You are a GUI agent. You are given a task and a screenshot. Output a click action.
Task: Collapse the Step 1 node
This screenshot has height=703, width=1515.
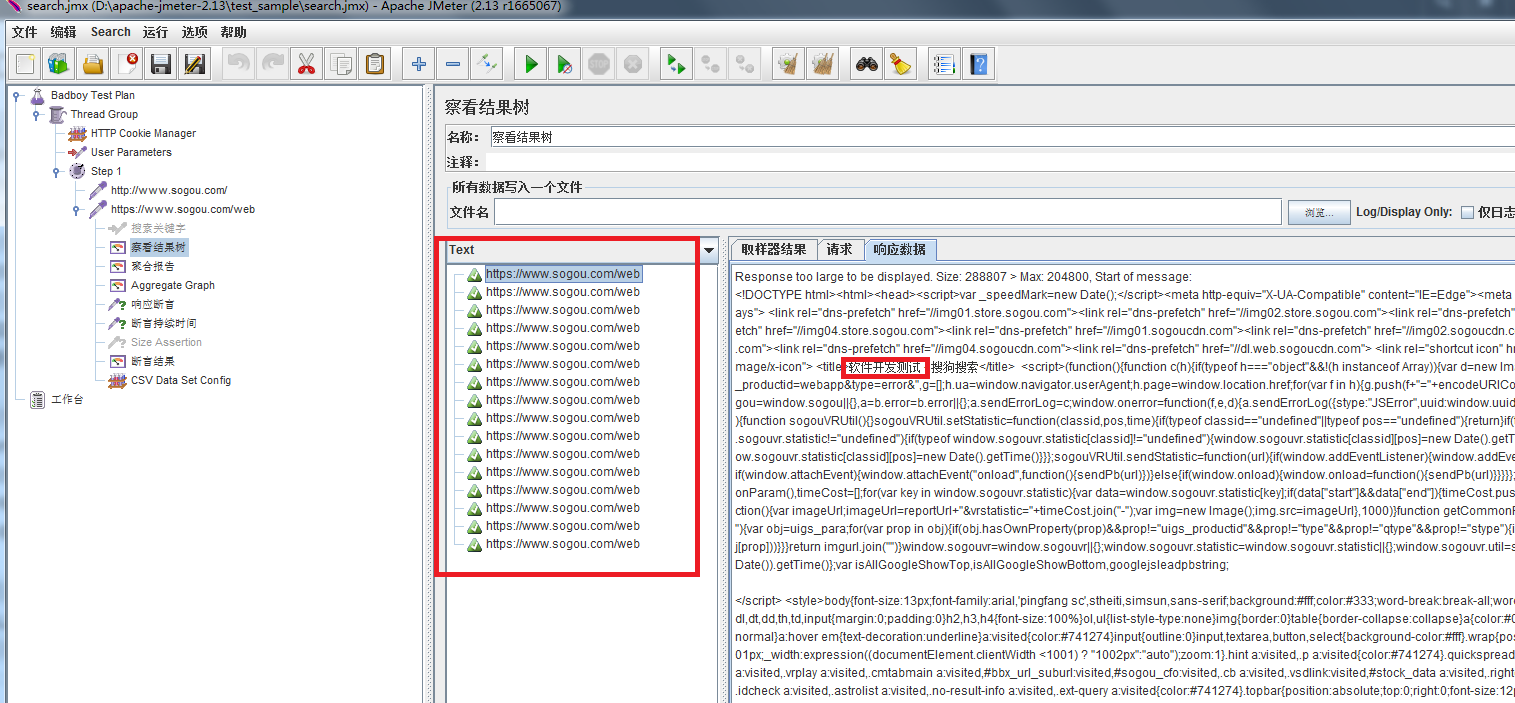(x=57, y=172)
